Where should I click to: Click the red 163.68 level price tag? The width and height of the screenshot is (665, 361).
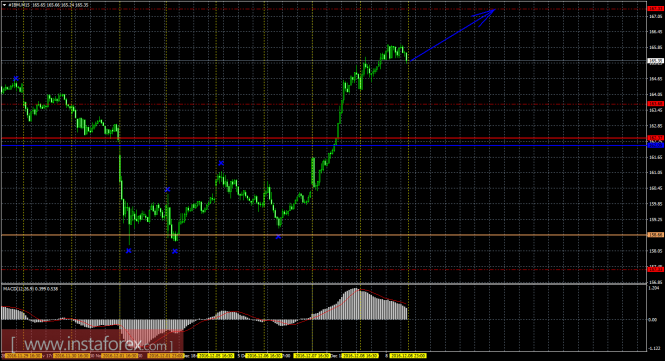click(656, 104)
